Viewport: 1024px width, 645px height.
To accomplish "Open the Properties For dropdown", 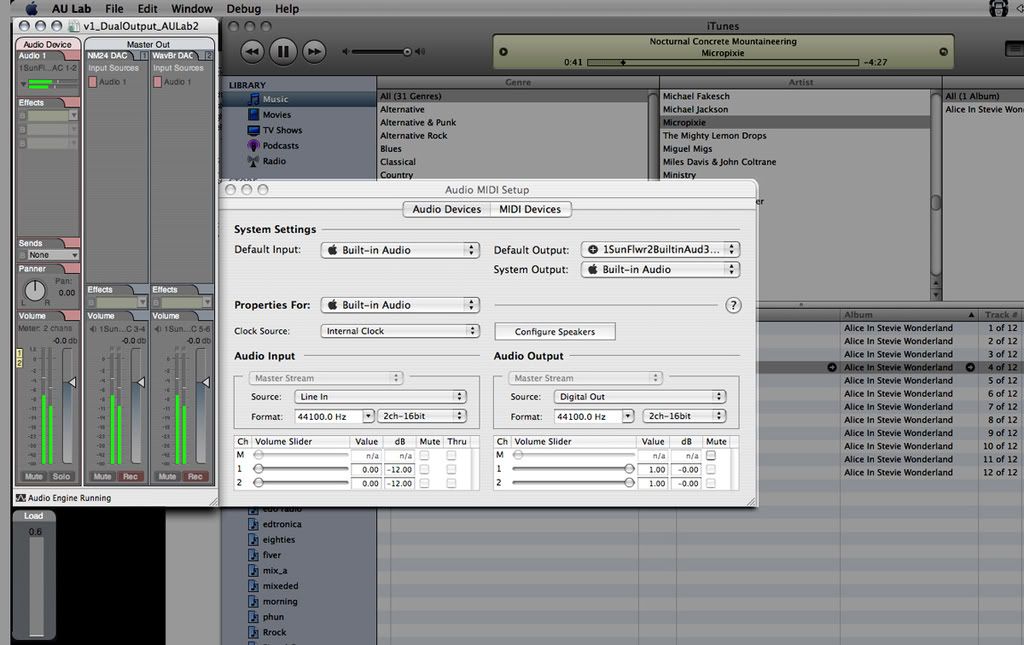I will pyautogui.click(x=400, y=305).
